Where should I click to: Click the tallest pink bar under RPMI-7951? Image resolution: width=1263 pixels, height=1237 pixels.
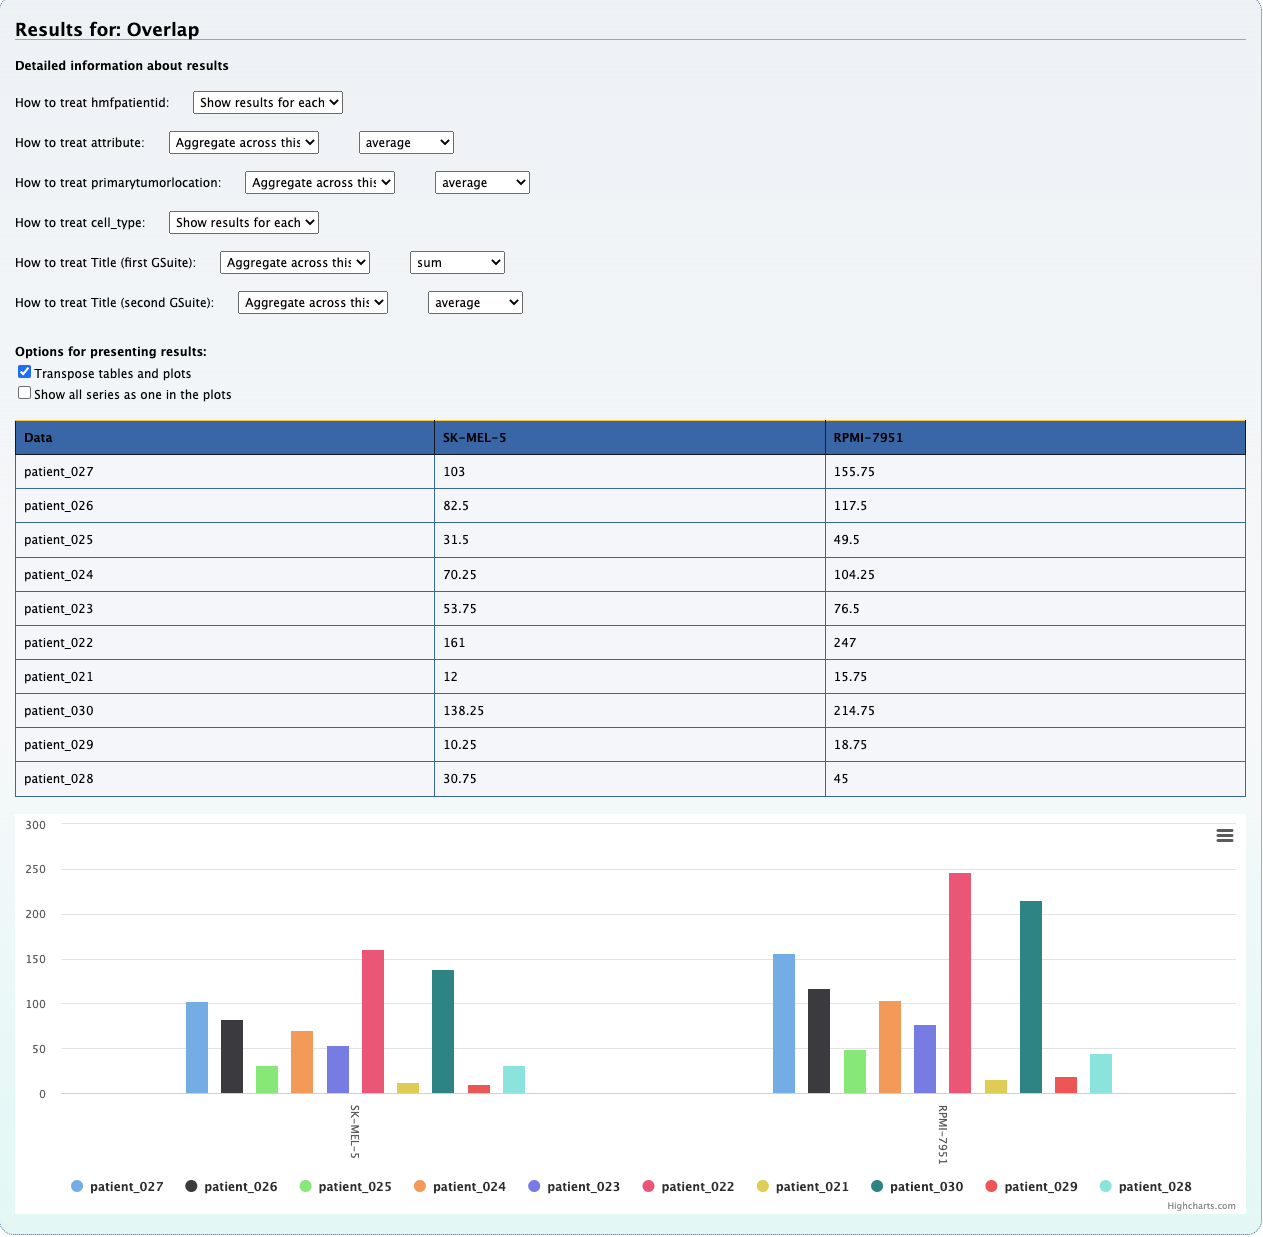tap(959, 982)
